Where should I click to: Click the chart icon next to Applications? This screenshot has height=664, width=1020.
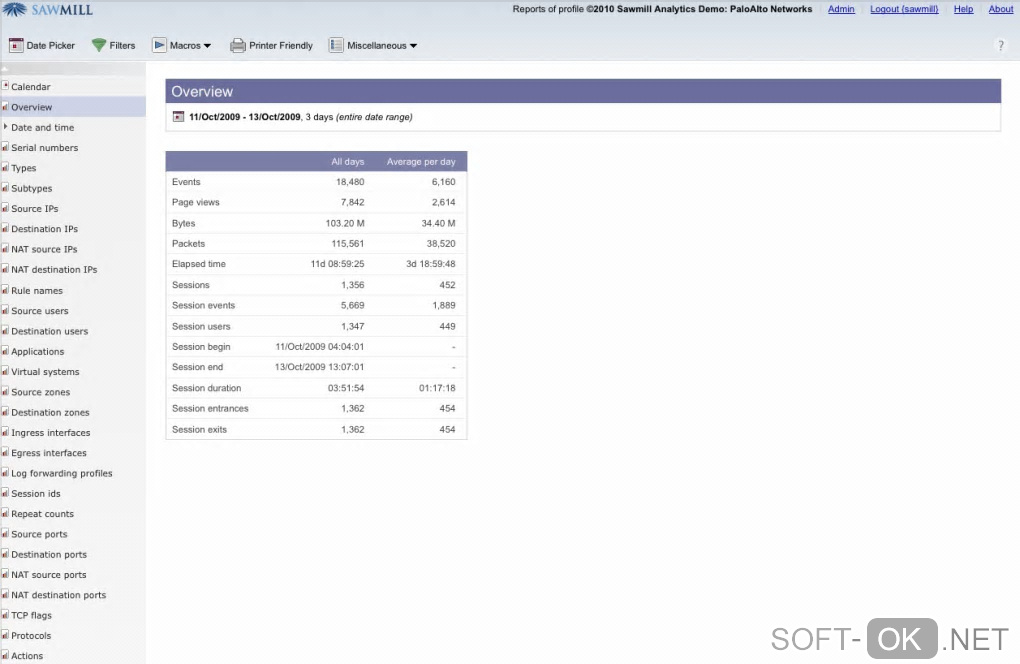[5, 351]
